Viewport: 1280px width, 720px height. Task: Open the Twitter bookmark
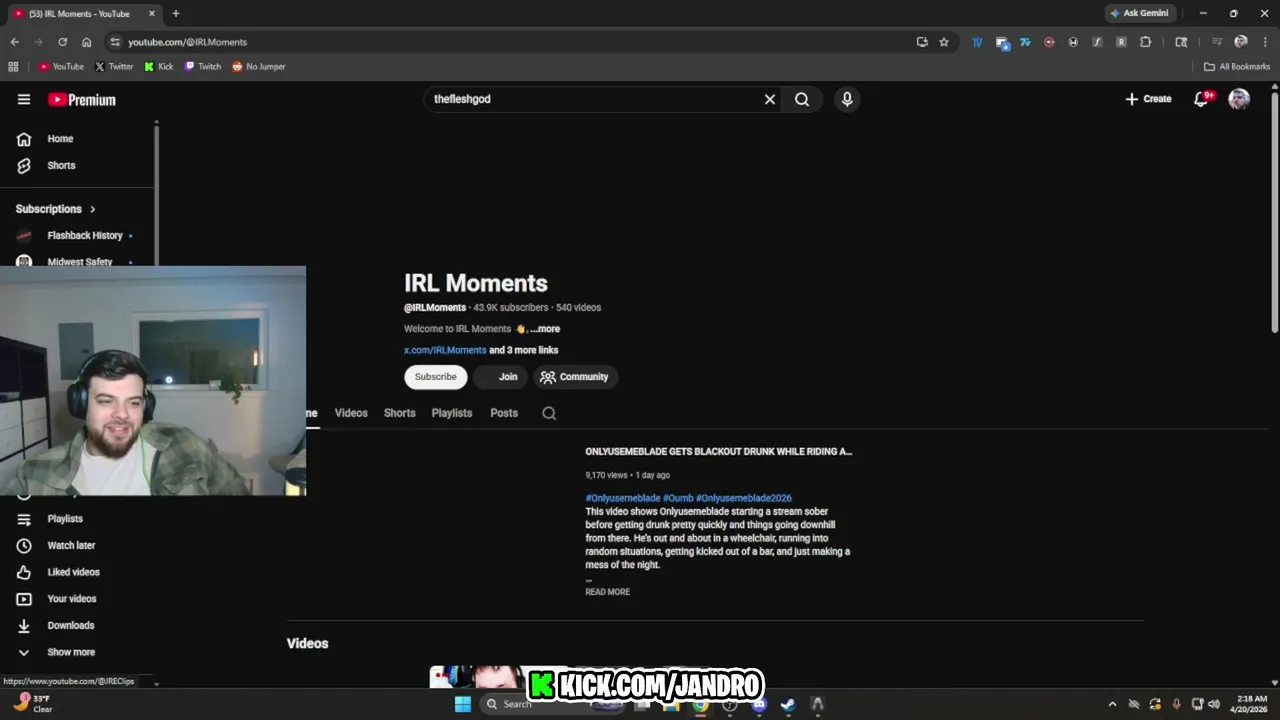(x=114, y=67)
